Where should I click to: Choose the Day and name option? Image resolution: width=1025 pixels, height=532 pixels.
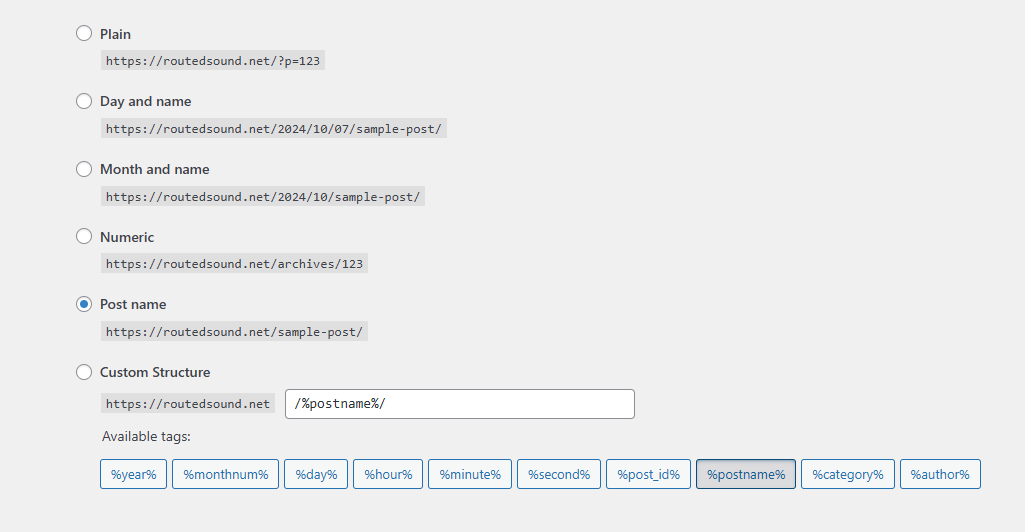[84, 101]
